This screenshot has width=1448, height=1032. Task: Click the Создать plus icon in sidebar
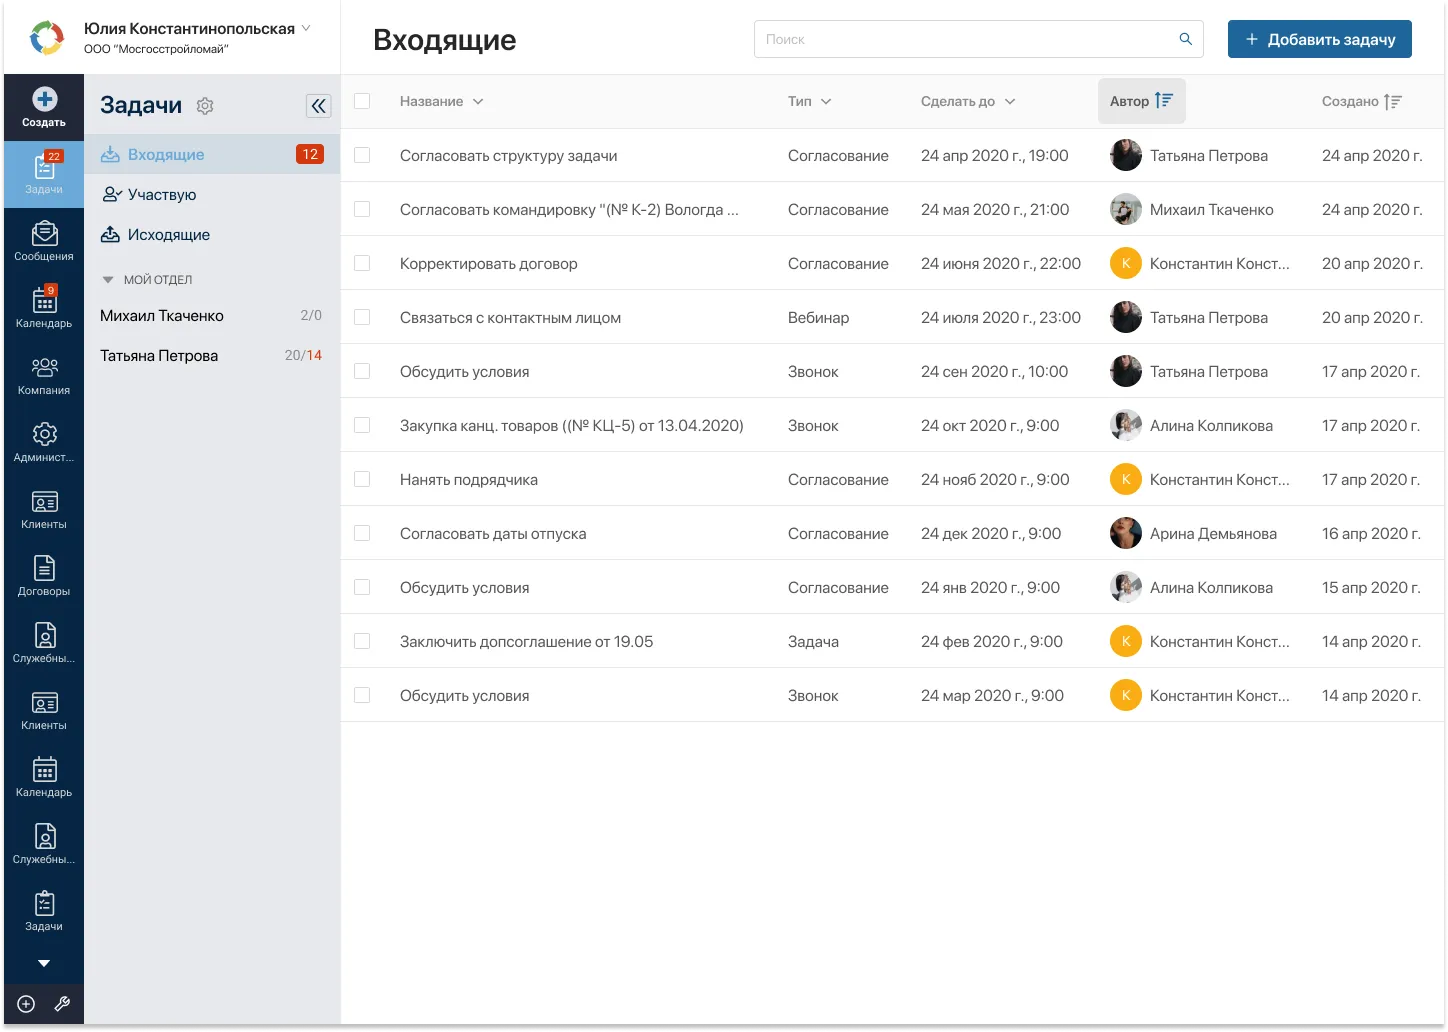[x=44, y=99]
